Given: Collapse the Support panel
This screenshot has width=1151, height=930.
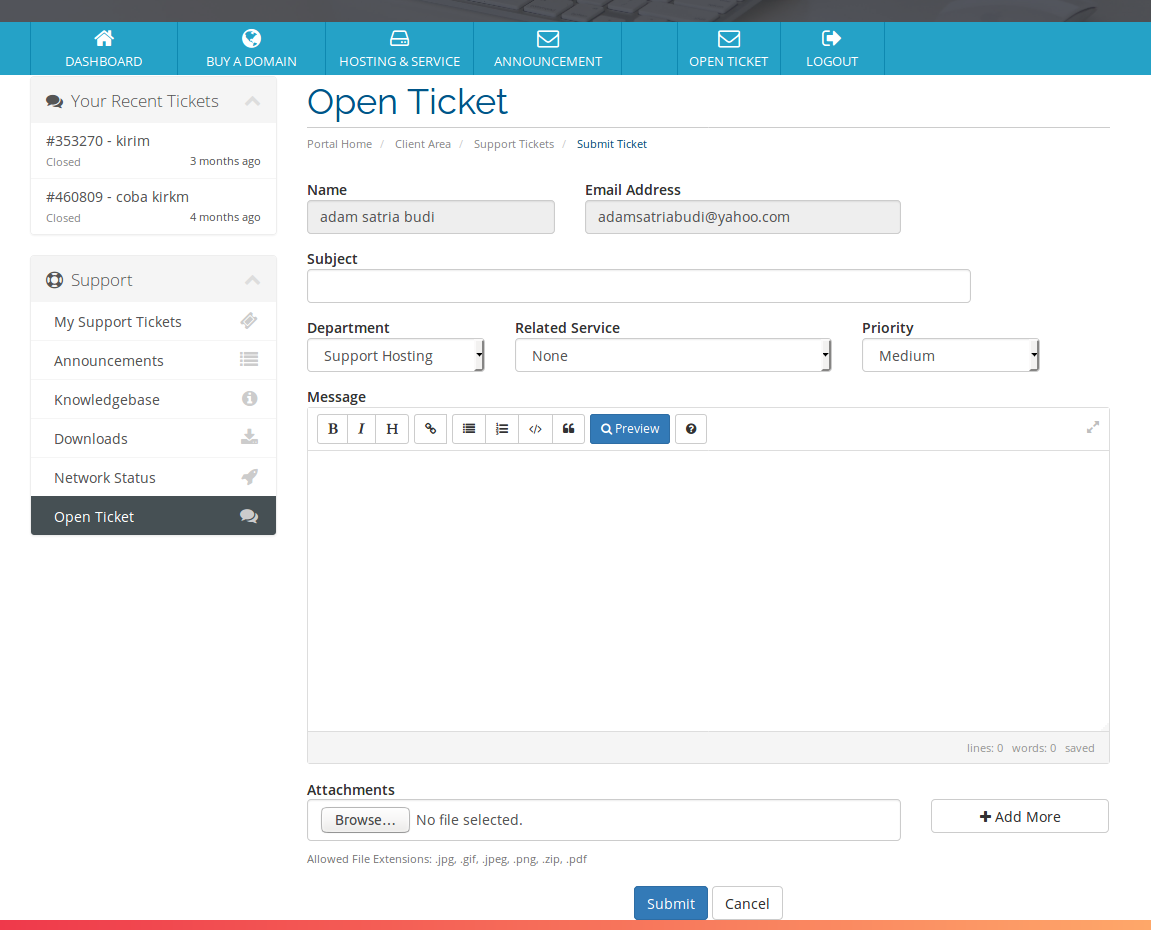Looking at the screenshot, I should (x=252, y=279).
